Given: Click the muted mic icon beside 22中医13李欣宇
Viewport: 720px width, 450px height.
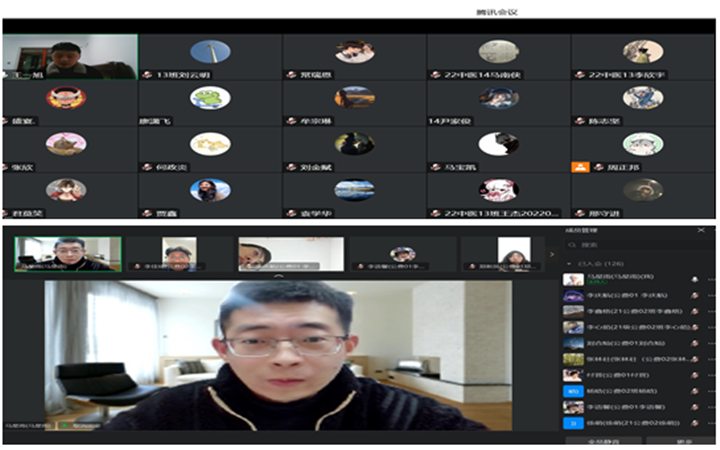Looking at the screenshot, I should pos(579,74).
